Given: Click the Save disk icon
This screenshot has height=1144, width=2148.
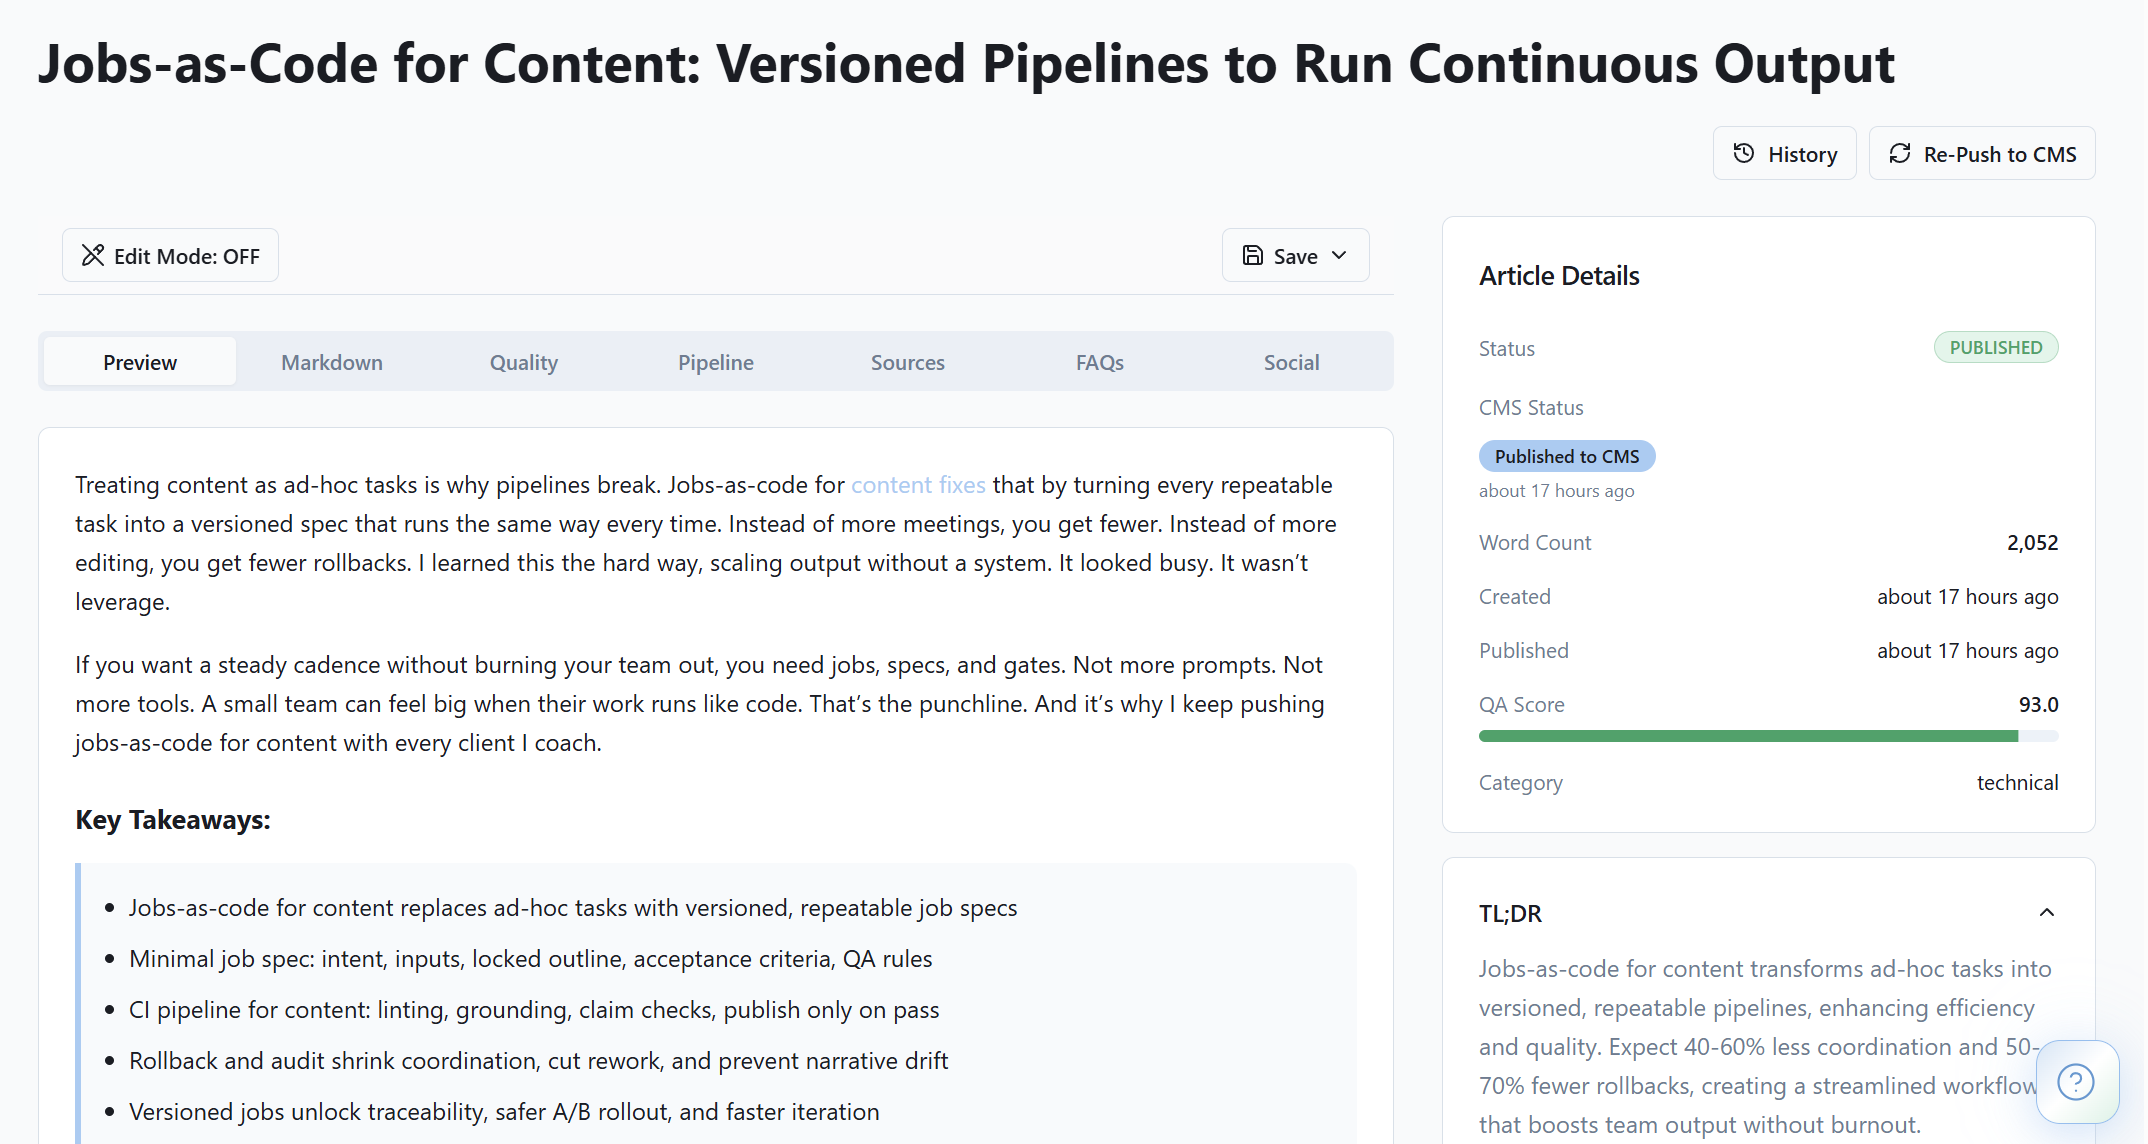Looking at the screenshot, I should click(1253, 255).
